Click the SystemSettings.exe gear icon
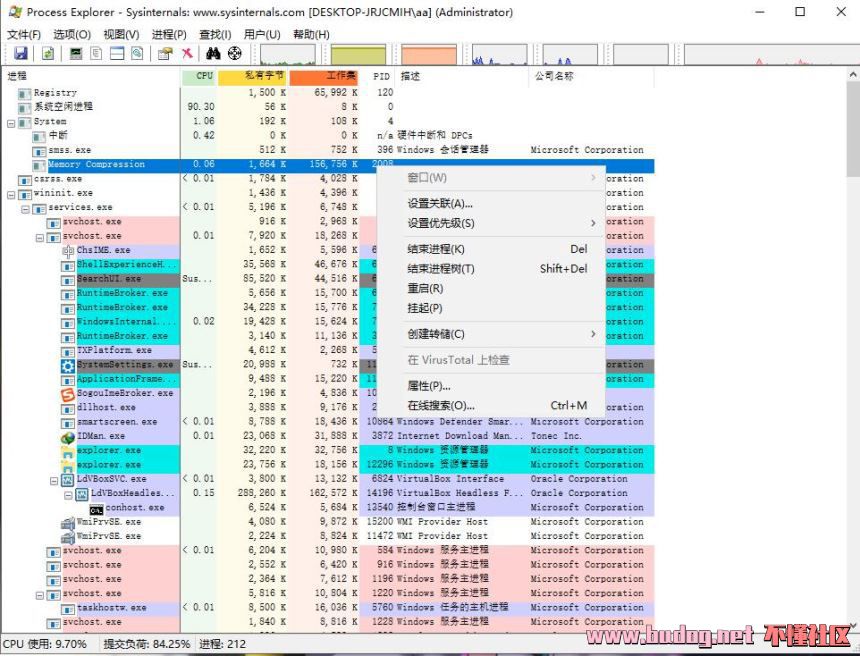The image size is (860, 656). tap(67, 365)
